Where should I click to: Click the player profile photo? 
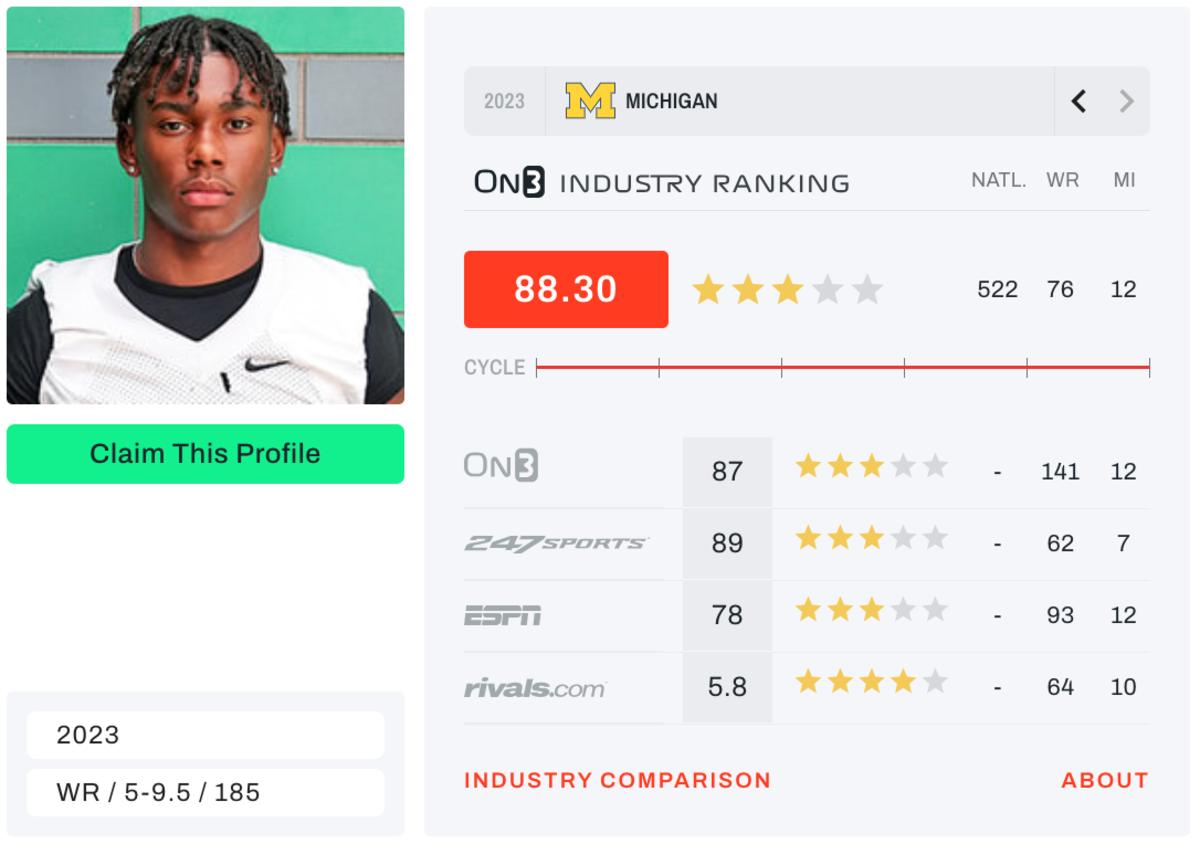tap(205, 205)
